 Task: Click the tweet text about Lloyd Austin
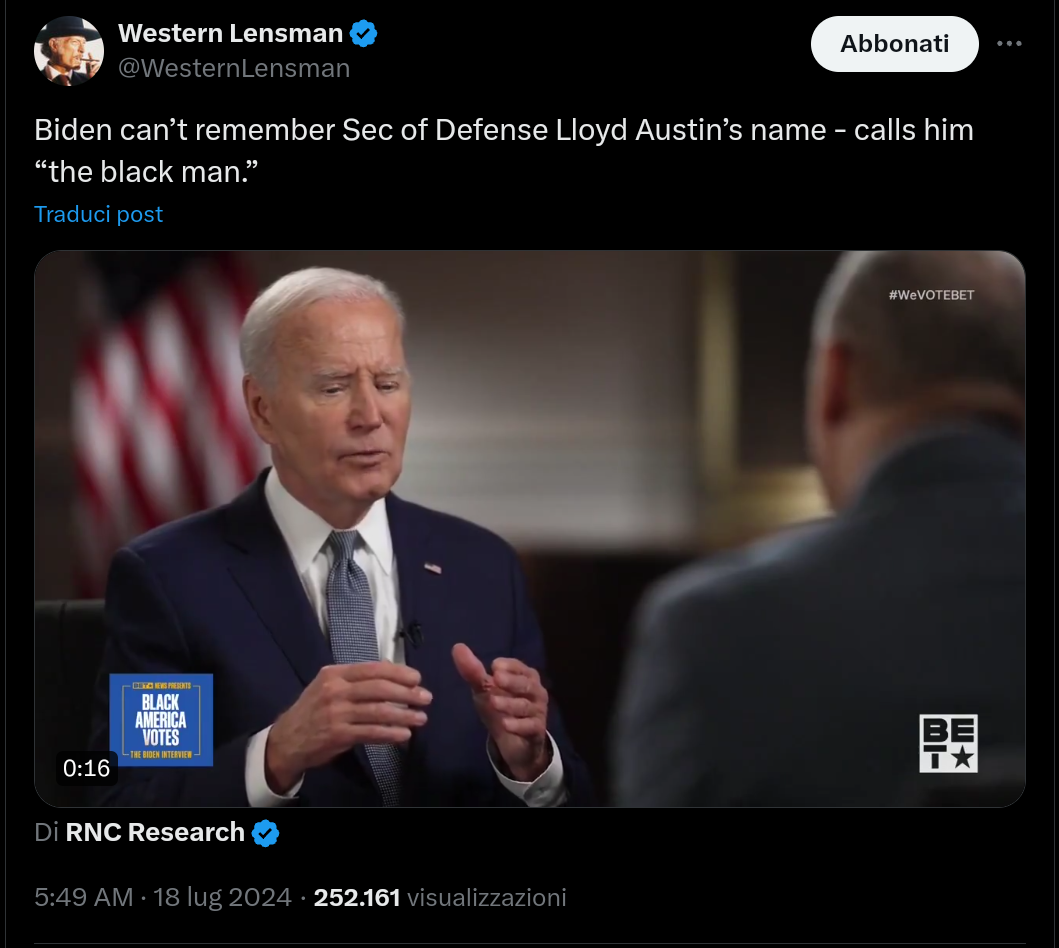504,150
